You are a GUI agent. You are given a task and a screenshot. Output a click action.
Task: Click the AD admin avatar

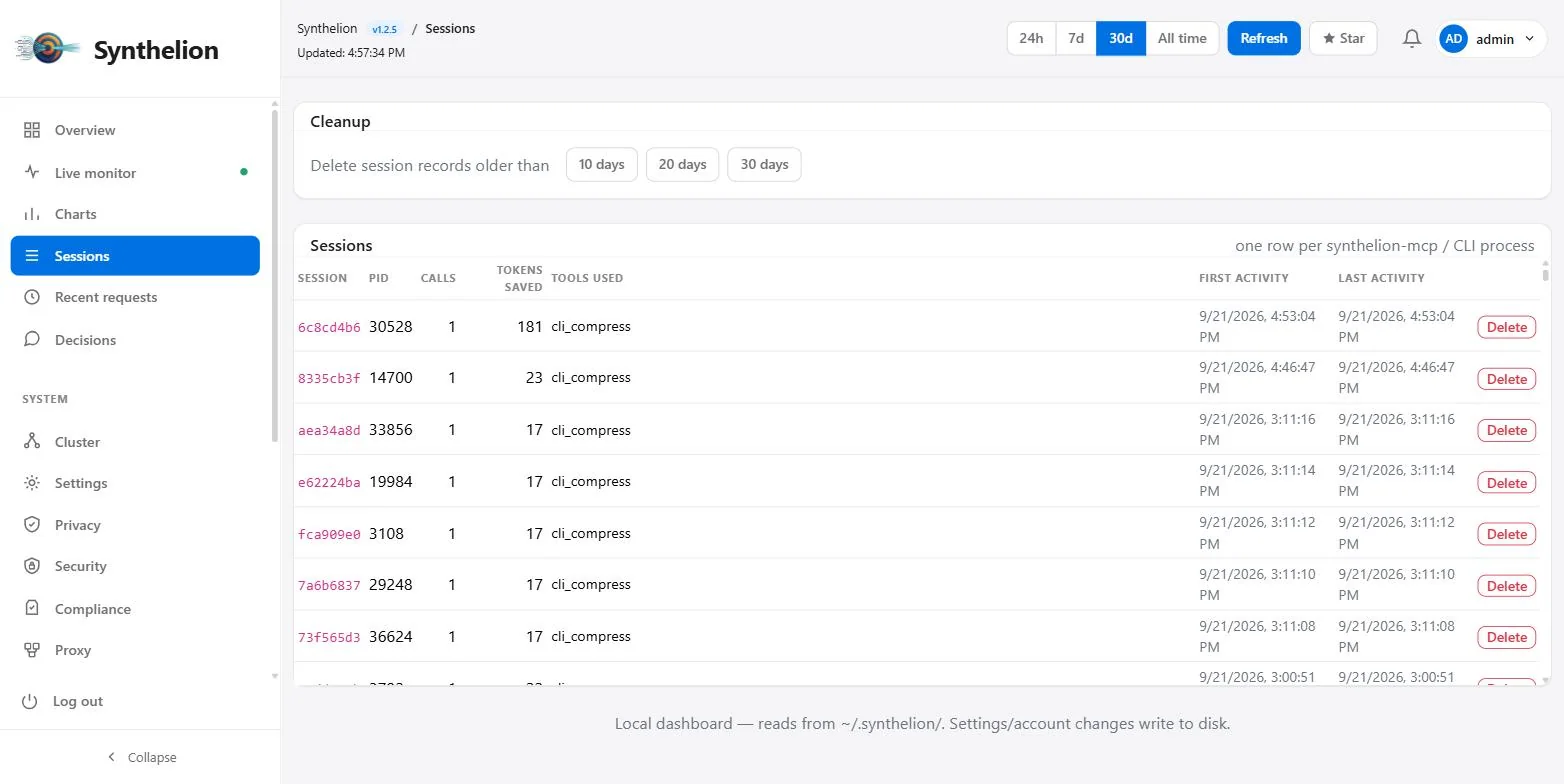1453,39
